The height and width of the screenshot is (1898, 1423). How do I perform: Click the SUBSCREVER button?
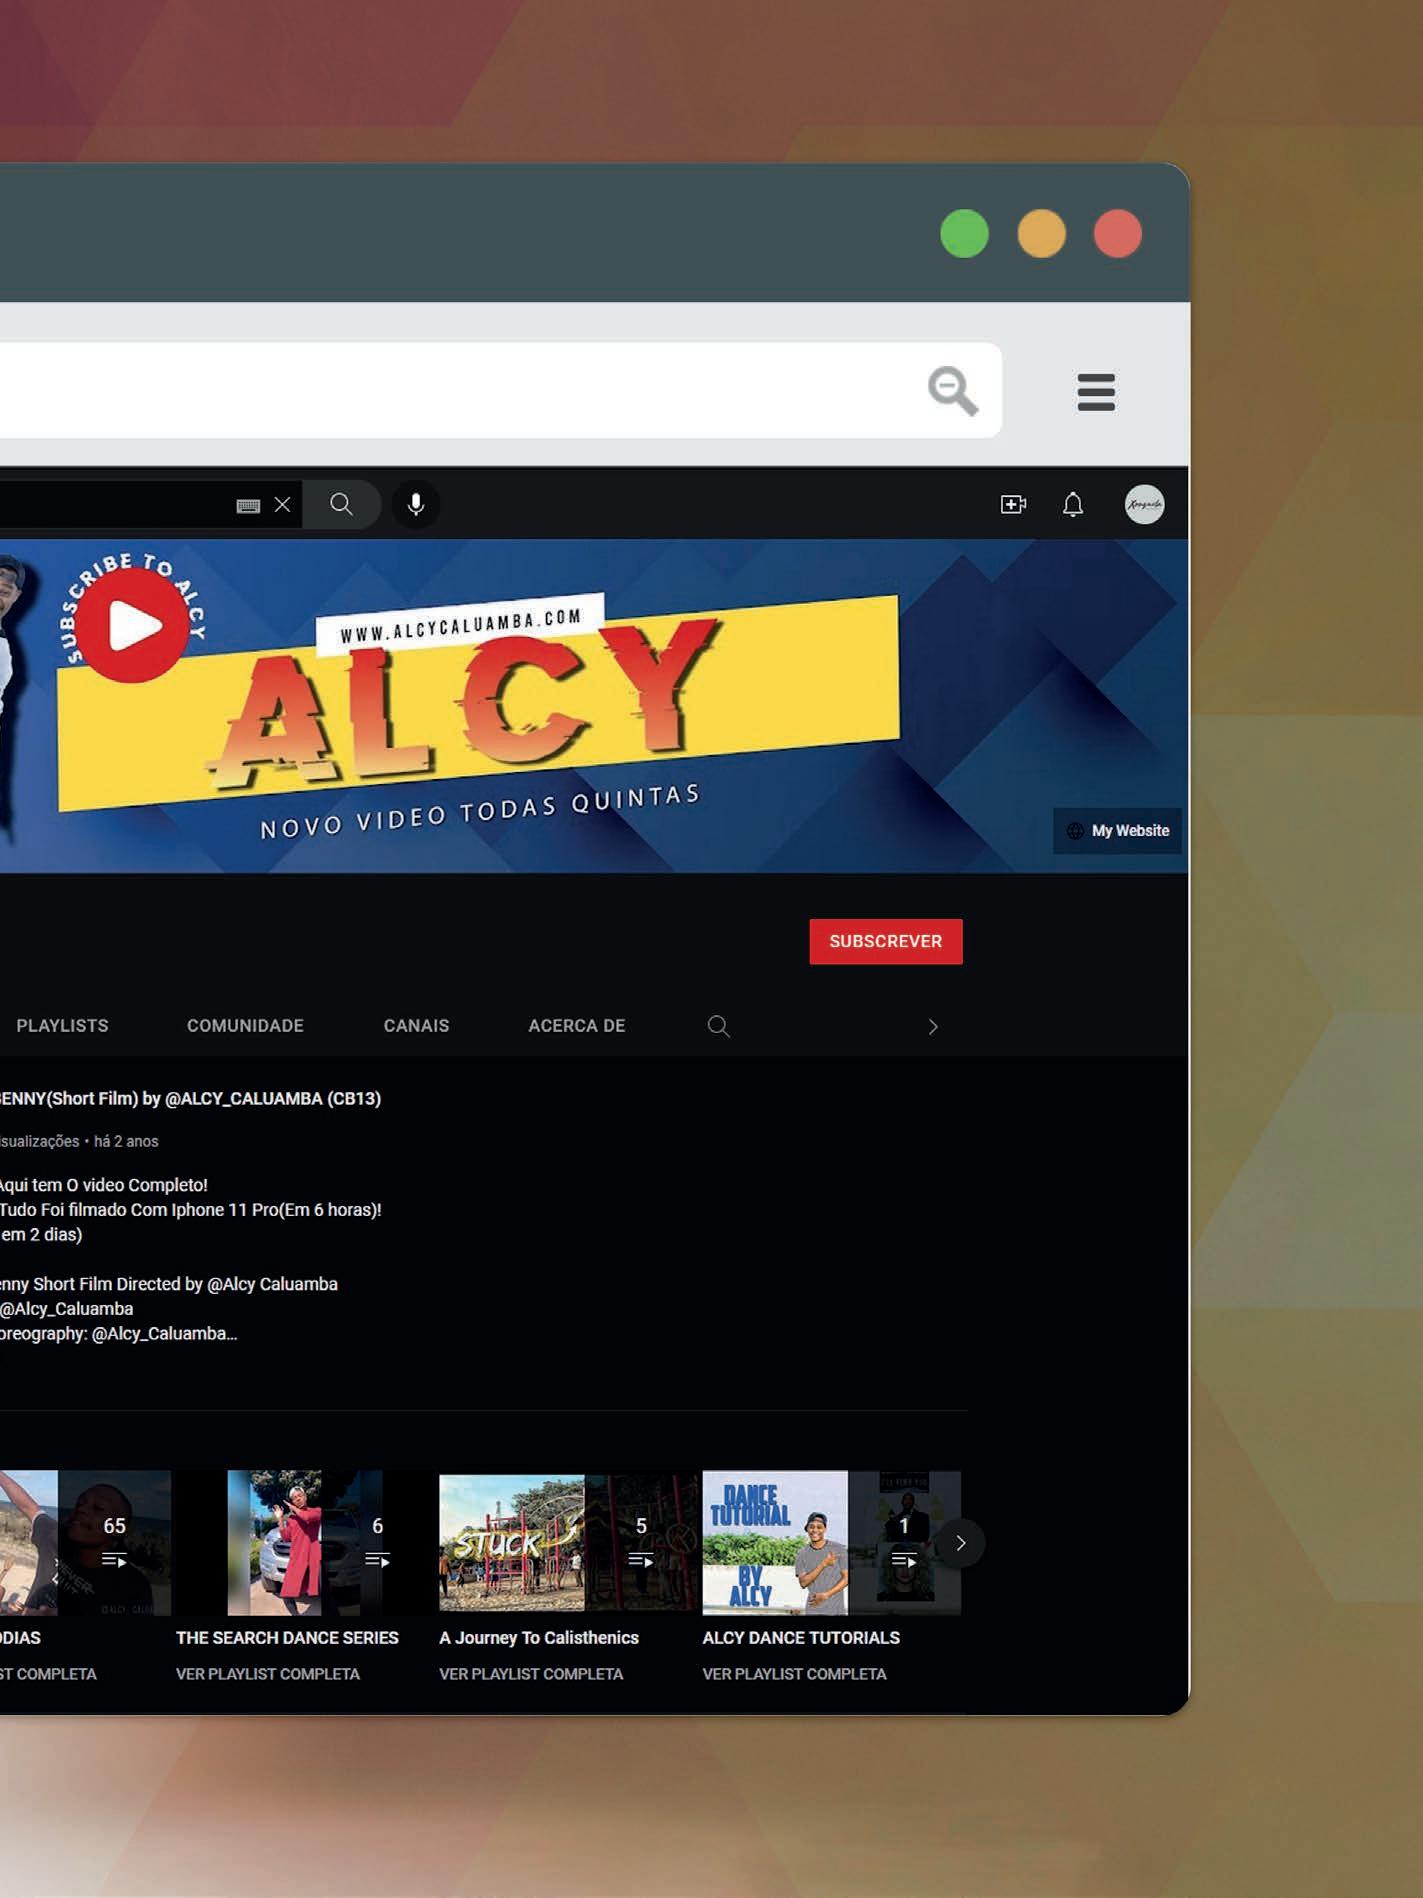886,941
